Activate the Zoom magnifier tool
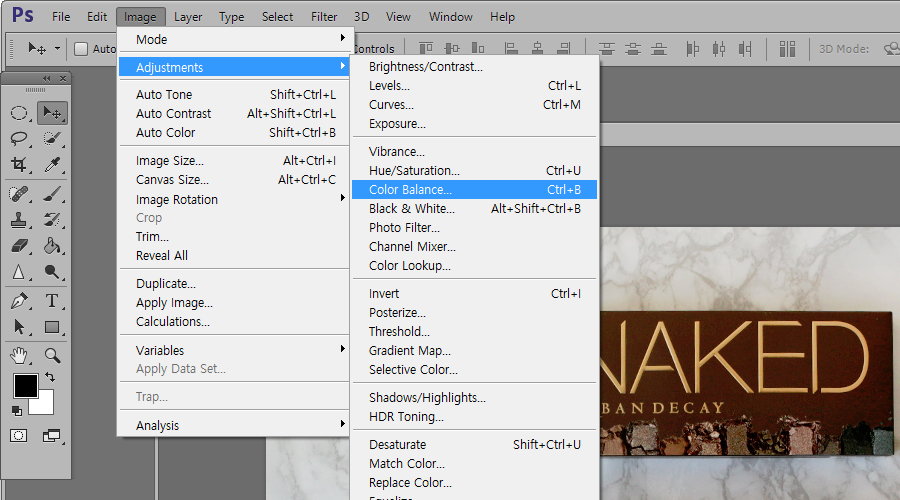 point(52,355)
